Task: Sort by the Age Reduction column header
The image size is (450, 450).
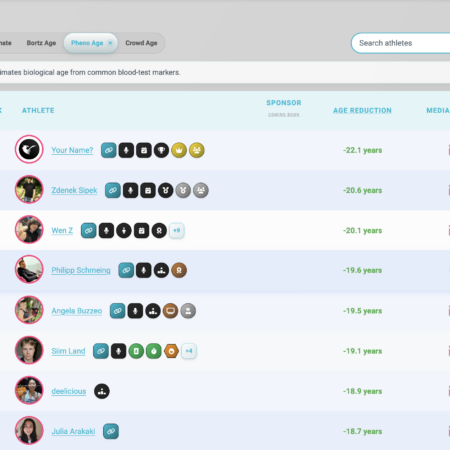Action: (x=362, y=111)
